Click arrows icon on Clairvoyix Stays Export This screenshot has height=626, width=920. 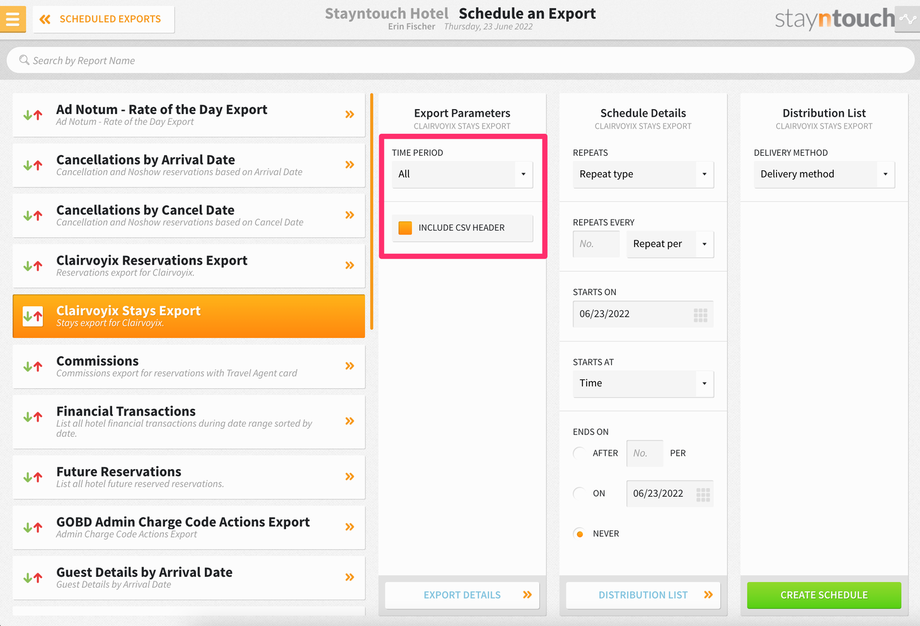coord(33,316)
